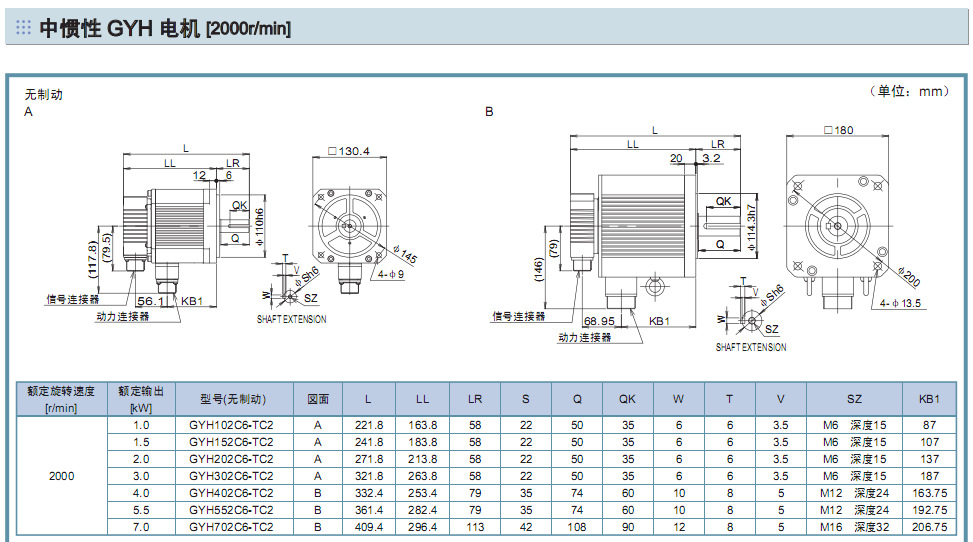973x542 pixels.
Task: Click the 271.8 L value
Action: [x=369, y=459]
